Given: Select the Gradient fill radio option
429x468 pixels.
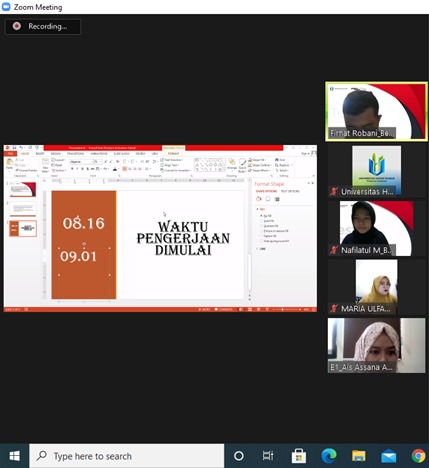Looking at the screenshot, I should coord(262,226).
